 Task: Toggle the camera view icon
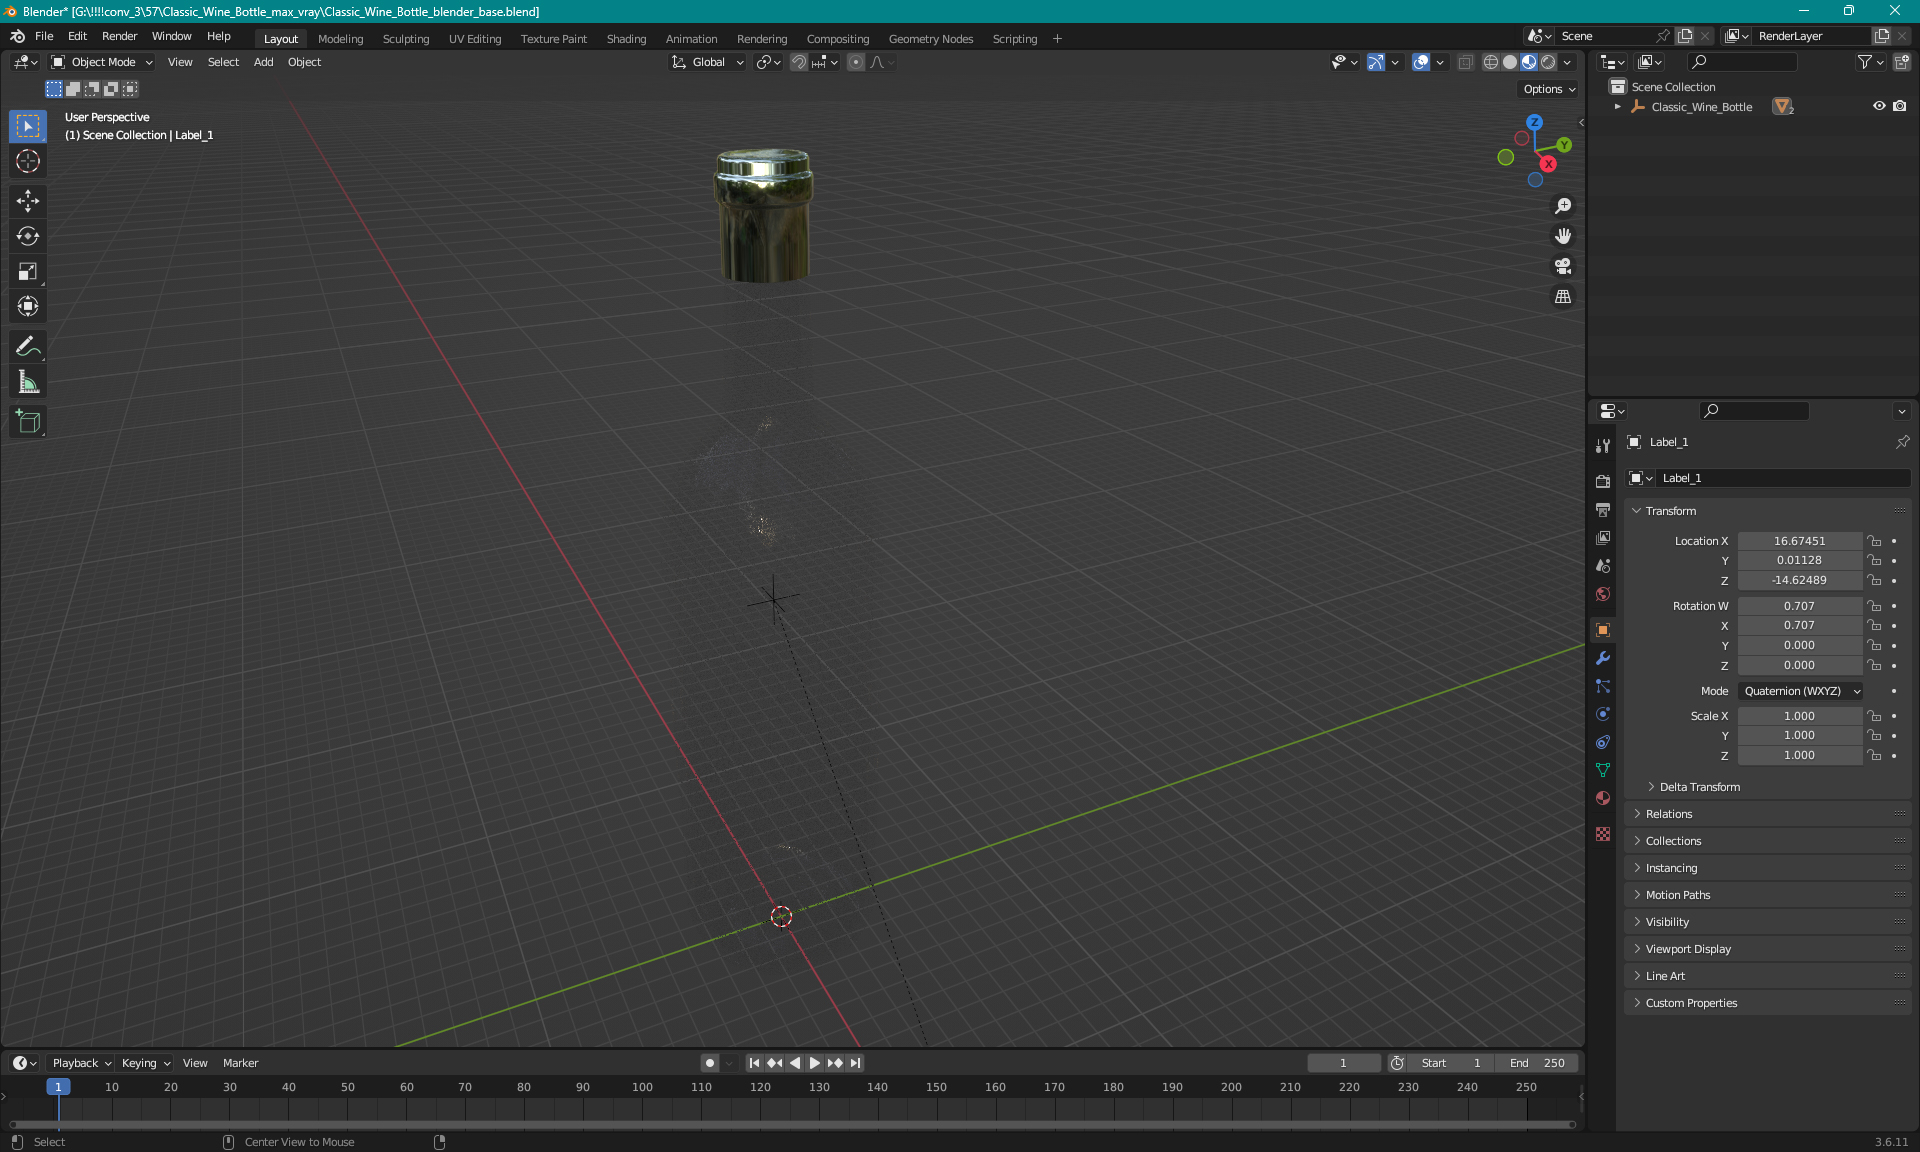(1563, 266)
